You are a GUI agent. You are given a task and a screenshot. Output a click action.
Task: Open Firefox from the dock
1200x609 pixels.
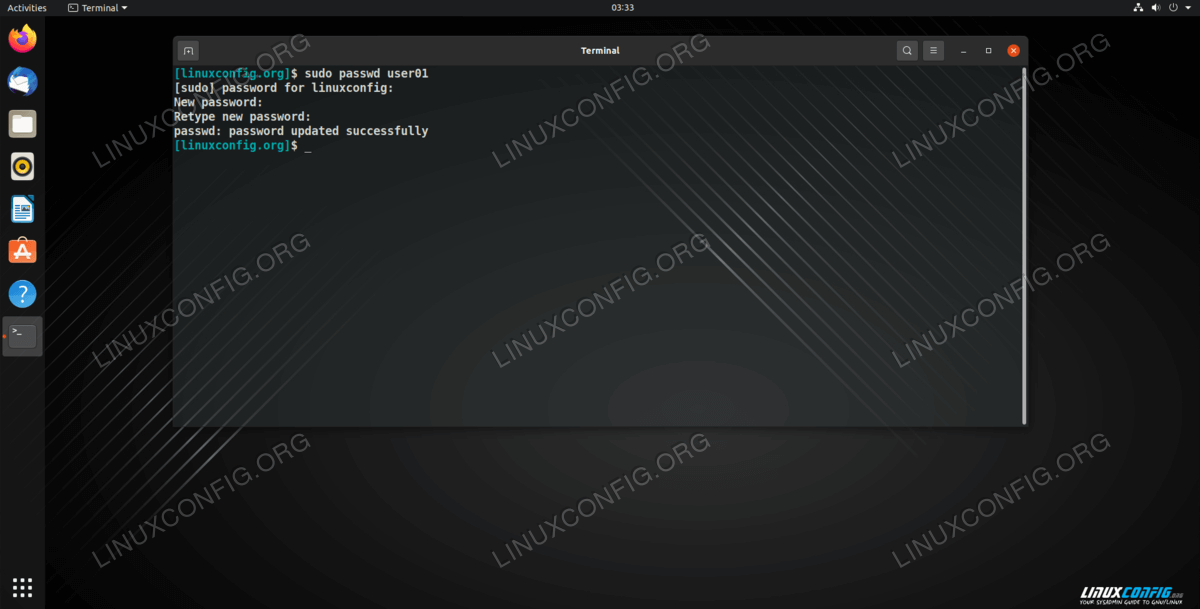point(22,39)
